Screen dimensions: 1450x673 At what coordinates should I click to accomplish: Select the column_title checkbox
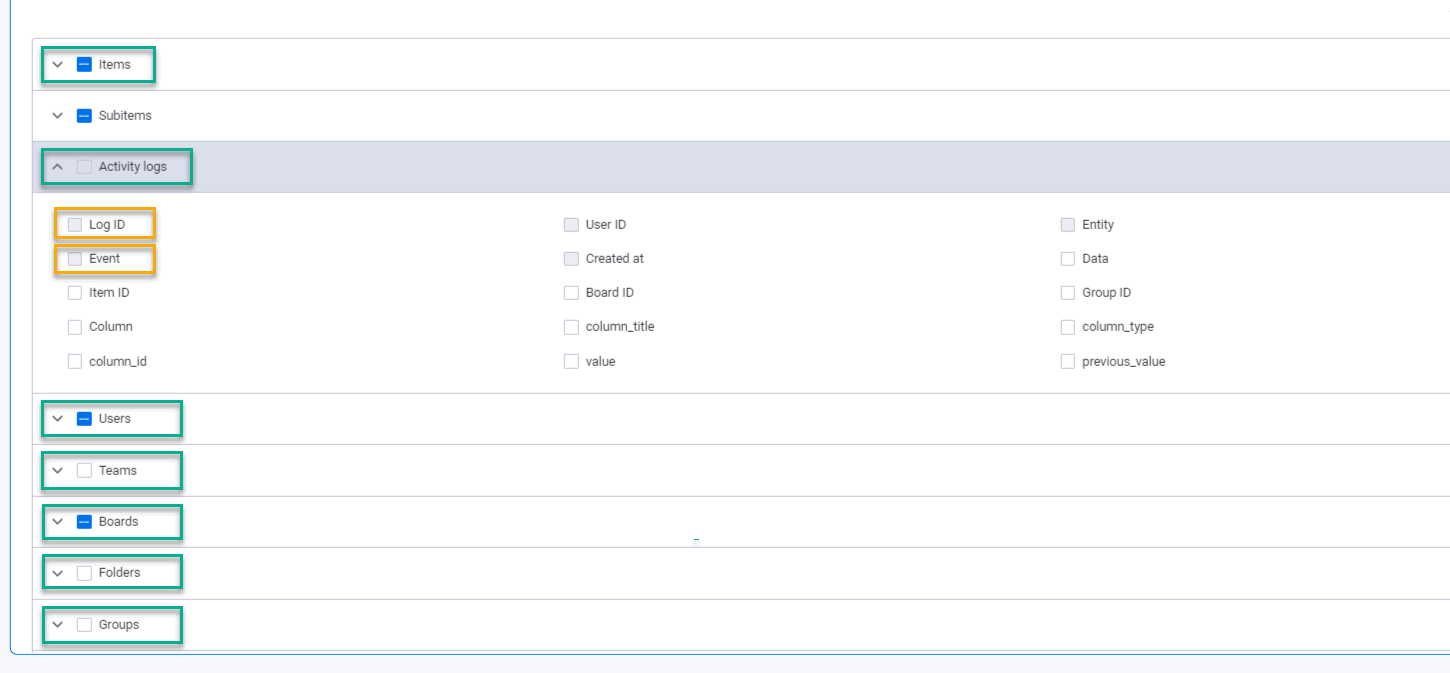tap(570, 326)
